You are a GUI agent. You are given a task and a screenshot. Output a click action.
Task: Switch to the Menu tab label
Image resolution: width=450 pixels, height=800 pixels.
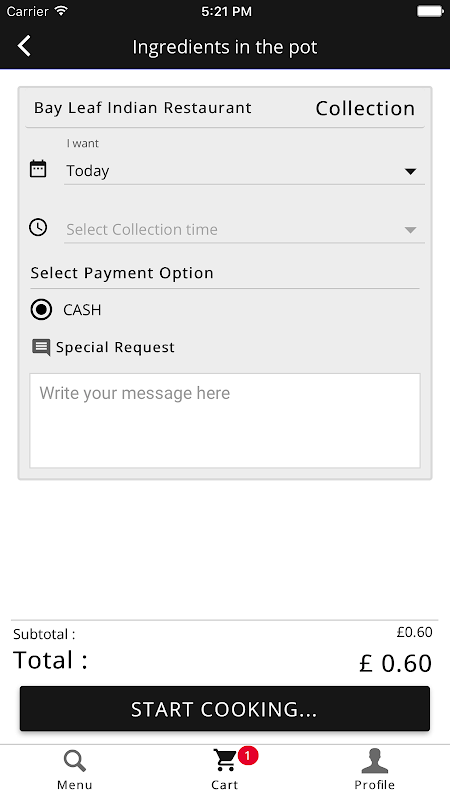(x=74, y=785)
